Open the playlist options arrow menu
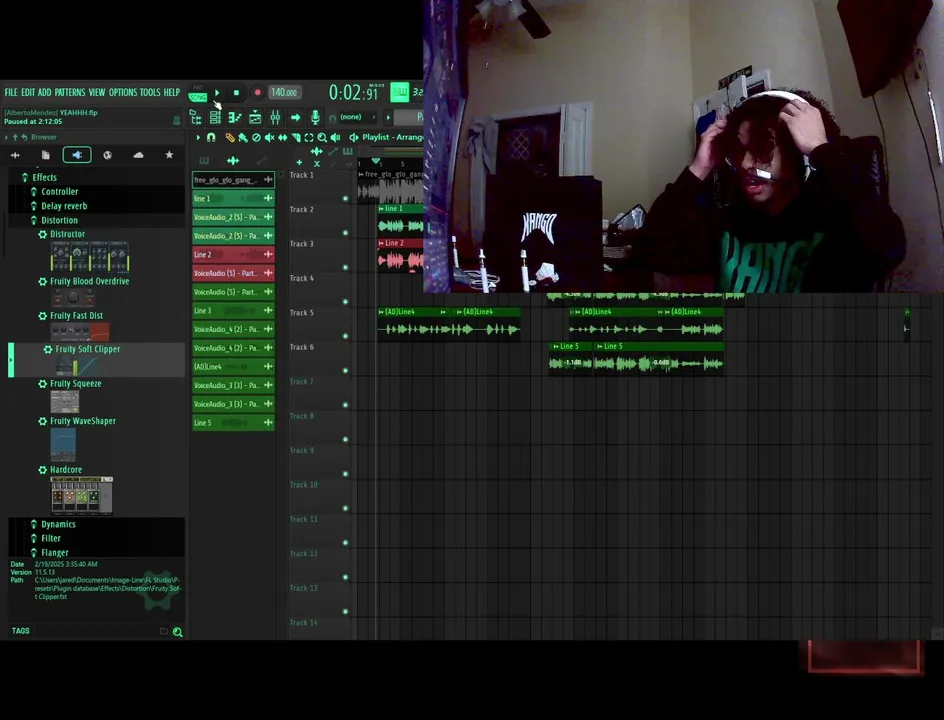The image size is (944, 720). (x=197, y=138)
